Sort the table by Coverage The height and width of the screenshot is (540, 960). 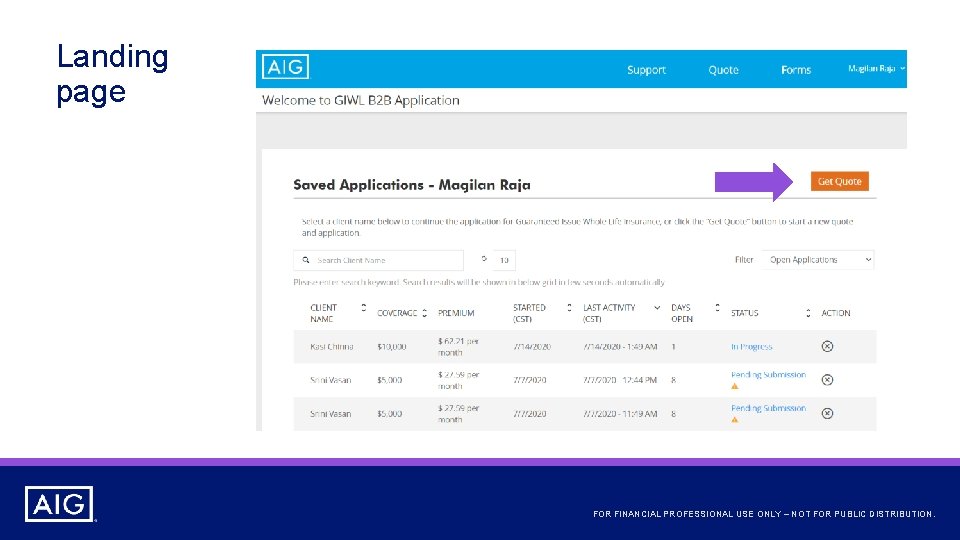(x=424, y=313)
